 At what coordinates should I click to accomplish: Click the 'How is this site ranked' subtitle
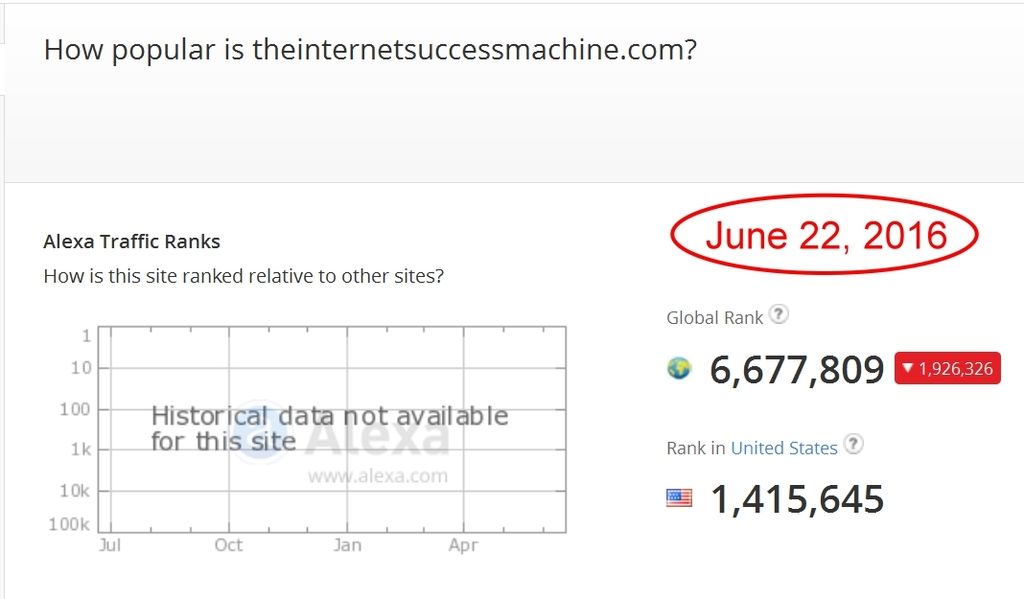click(244, 276)
